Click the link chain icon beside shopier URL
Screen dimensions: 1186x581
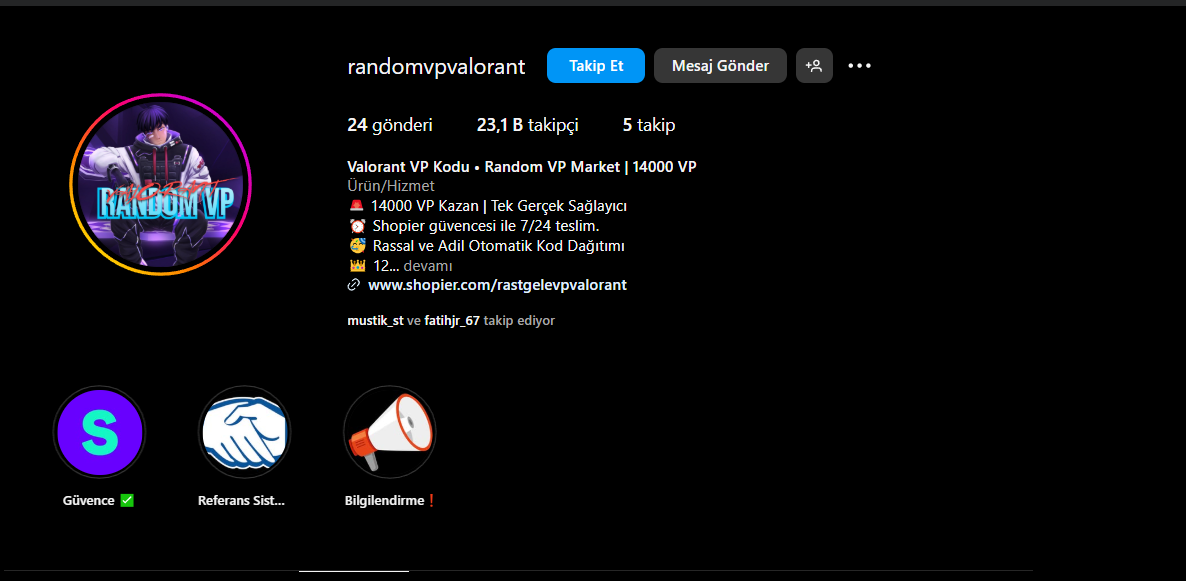353,285
